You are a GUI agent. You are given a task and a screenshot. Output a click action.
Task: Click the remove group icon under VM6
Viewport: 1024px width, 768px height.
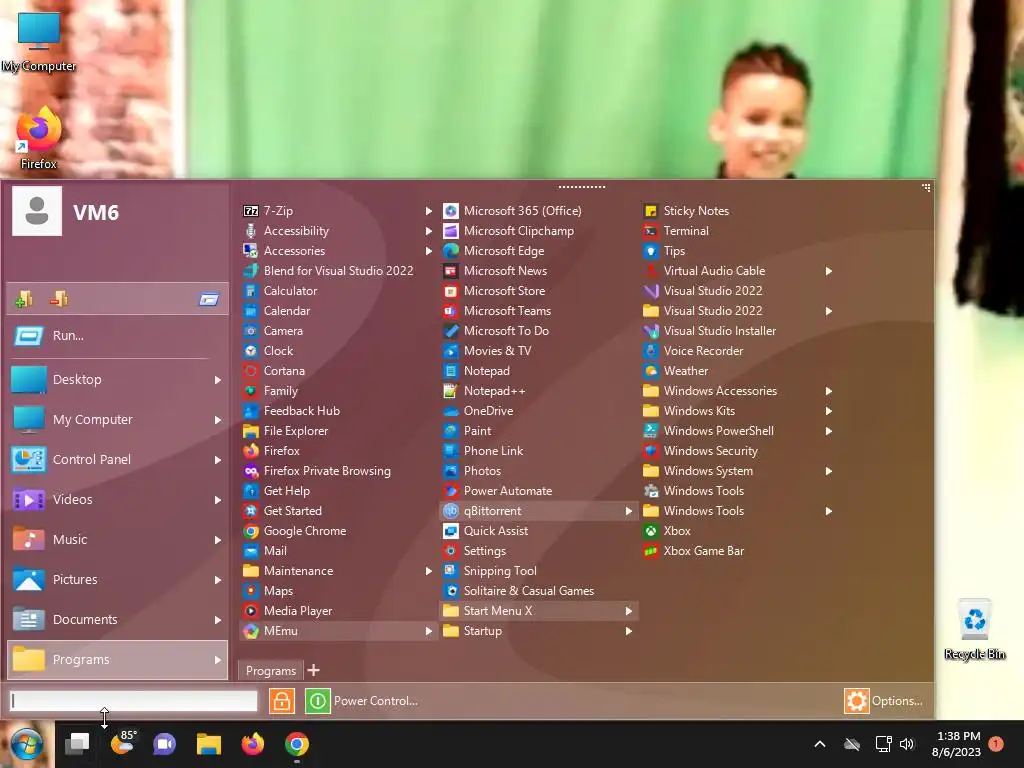click(x=59, y=299)
